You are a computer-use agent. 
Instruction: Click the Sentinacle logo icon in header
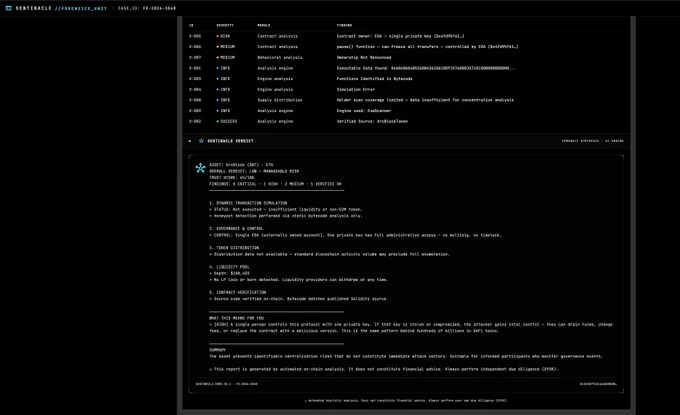[x=8, y=8]
